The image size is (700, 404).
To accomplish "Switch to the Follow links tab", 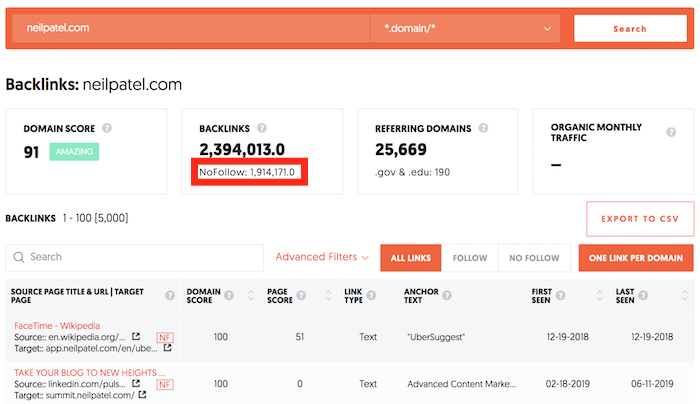I will coord(470,258).
